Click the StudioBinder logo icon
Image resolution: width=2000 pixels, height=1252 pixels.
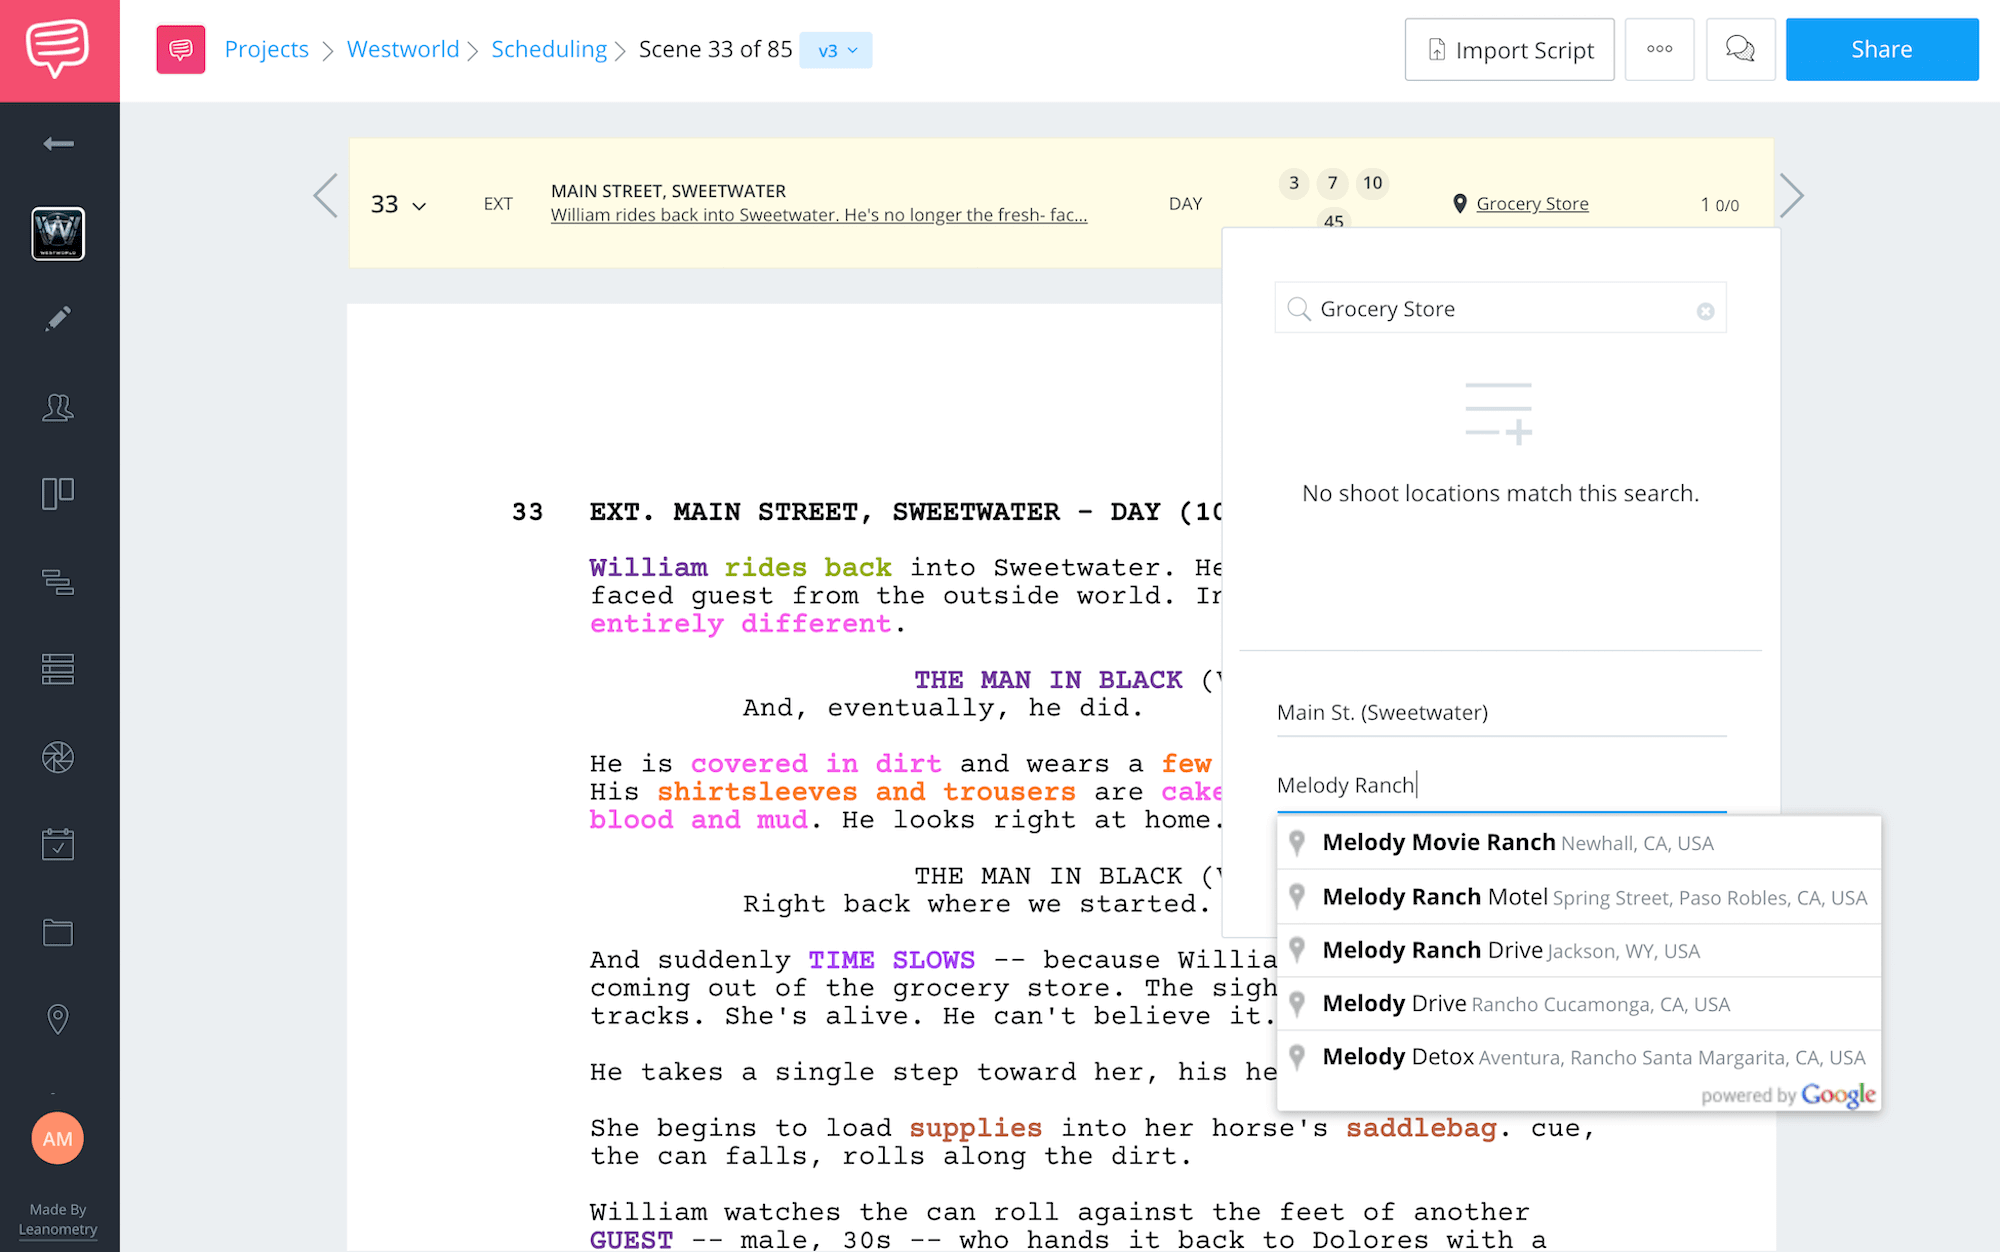coord(58,50)
